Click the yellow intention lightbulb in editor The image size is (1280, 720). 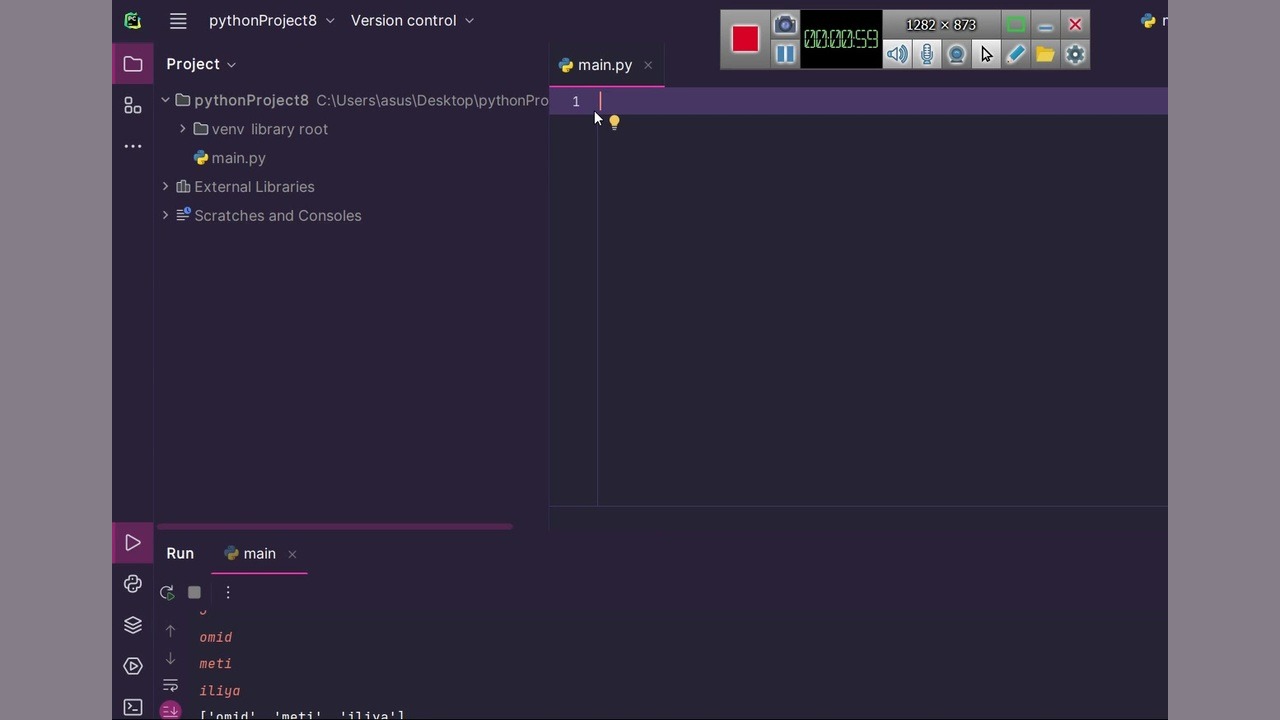click(x=614, y=122)
